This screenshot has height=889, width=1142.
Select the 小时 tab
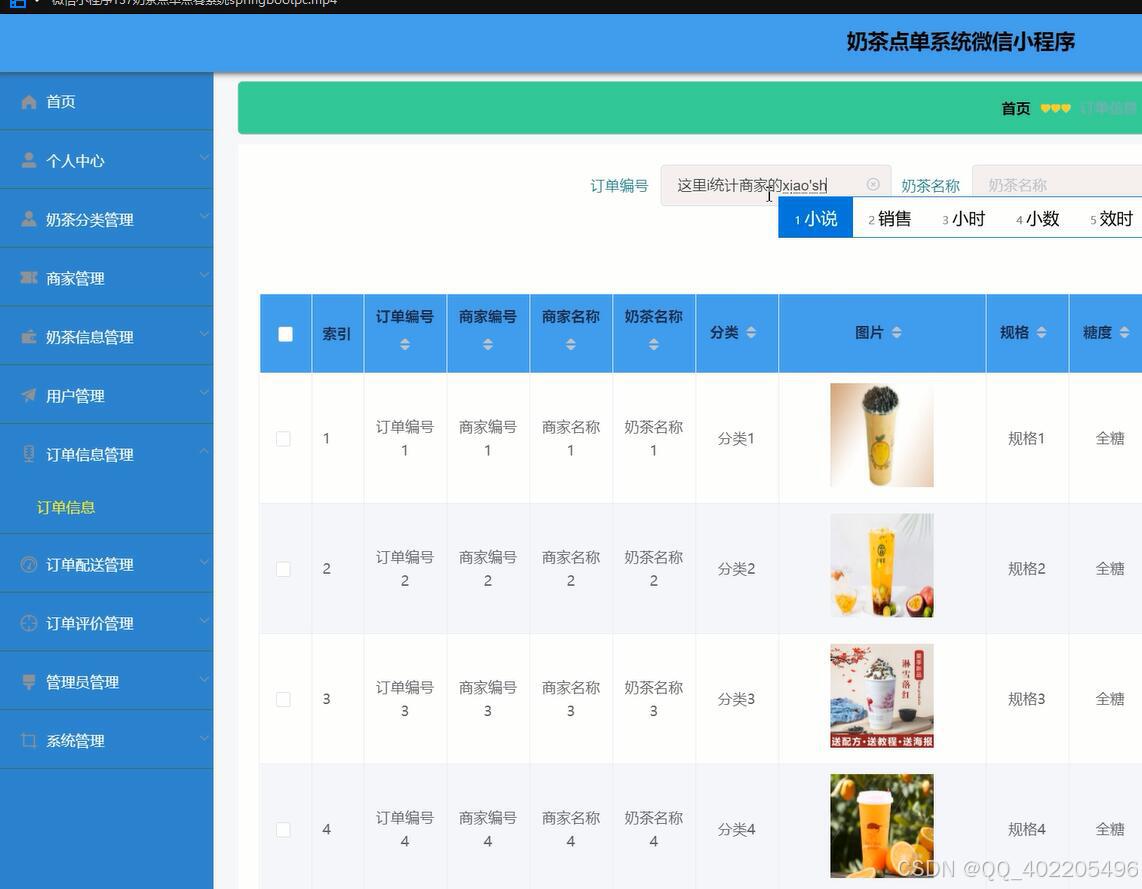coord(963,218)
